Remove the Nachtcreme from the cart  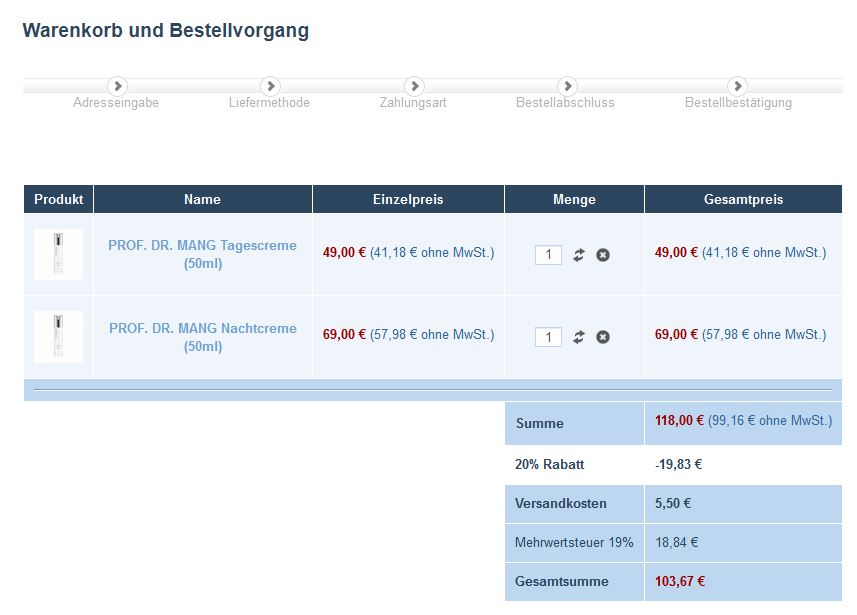point(603,337)
